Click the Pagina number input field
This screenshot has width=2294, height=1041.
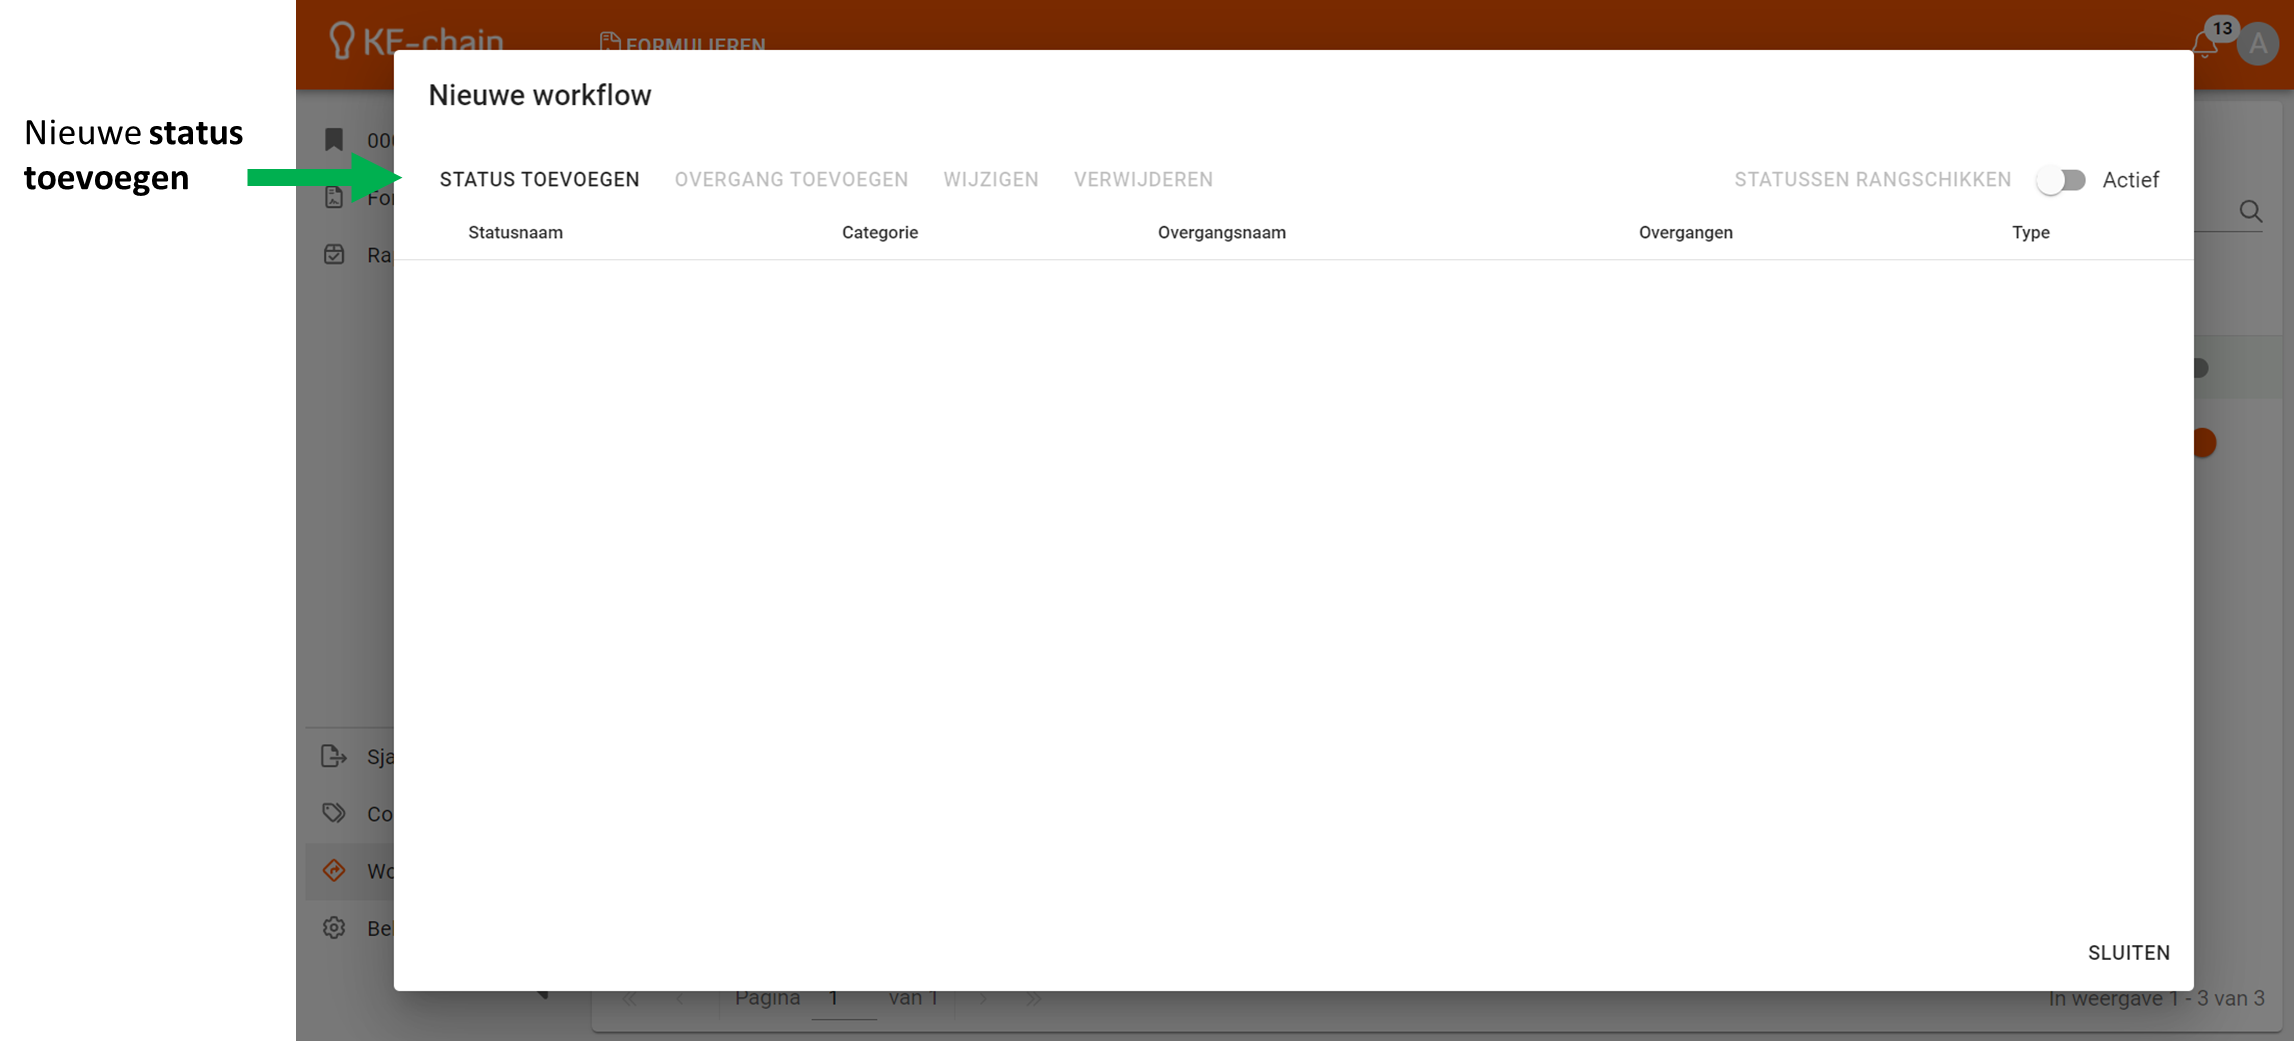coord(843,999)
